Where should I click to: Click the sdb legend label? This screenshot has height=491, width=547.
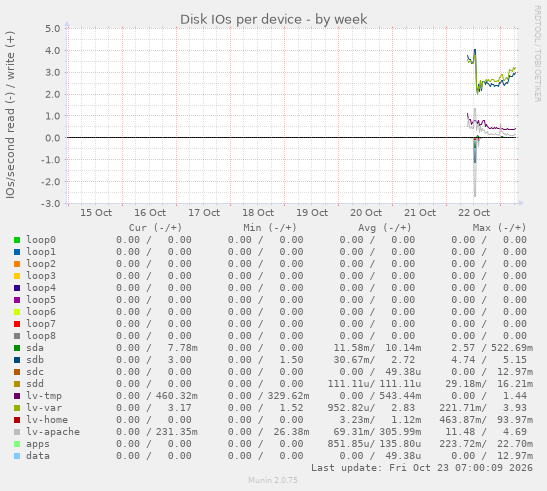click(35, 359)
